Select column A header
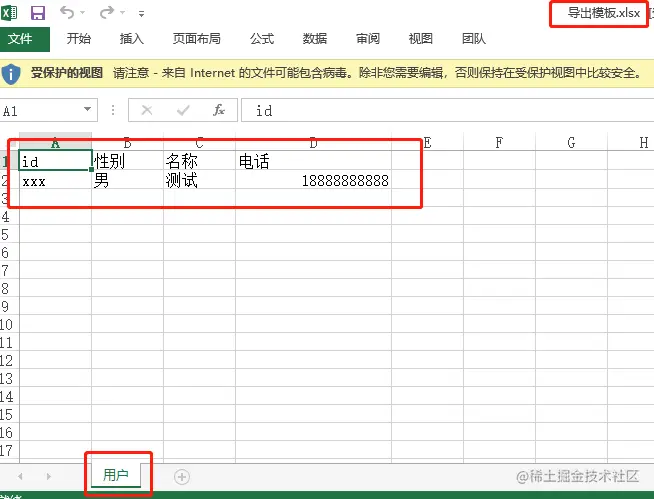Viewport: 654px width, 499px height. click(x=55, y=143)
